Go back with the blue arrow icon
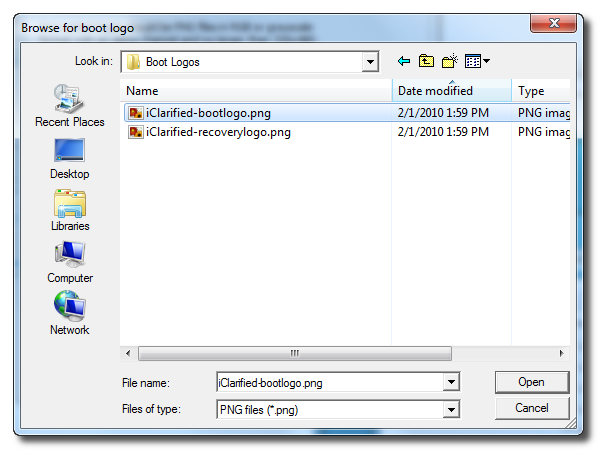This screenshot has width=598, height=450. tap(403, 61)
